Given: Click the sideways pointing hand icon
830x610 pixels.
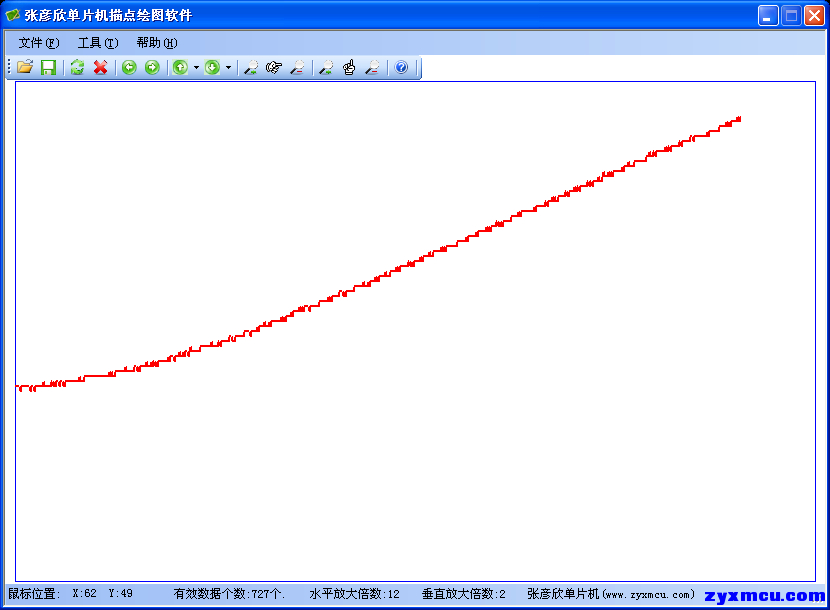Looking at the screenshot, I should pyautogui.click(x=274, y=67).
